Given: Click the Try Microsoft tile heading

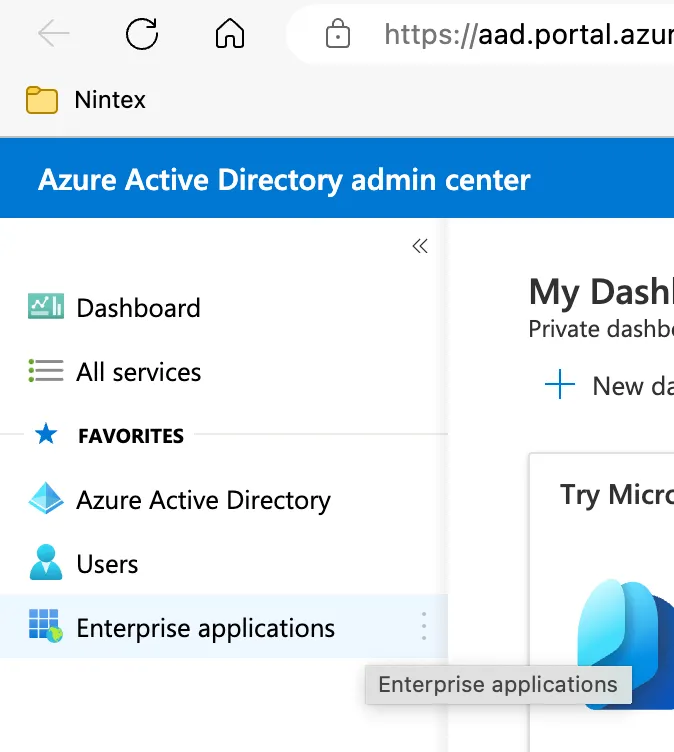Looking at the screenshot, I should point(617,494).
